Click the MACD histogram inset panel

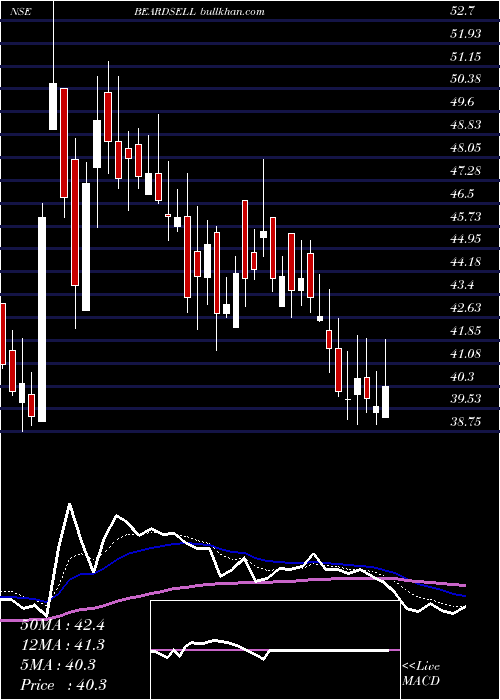pos(275,650)
